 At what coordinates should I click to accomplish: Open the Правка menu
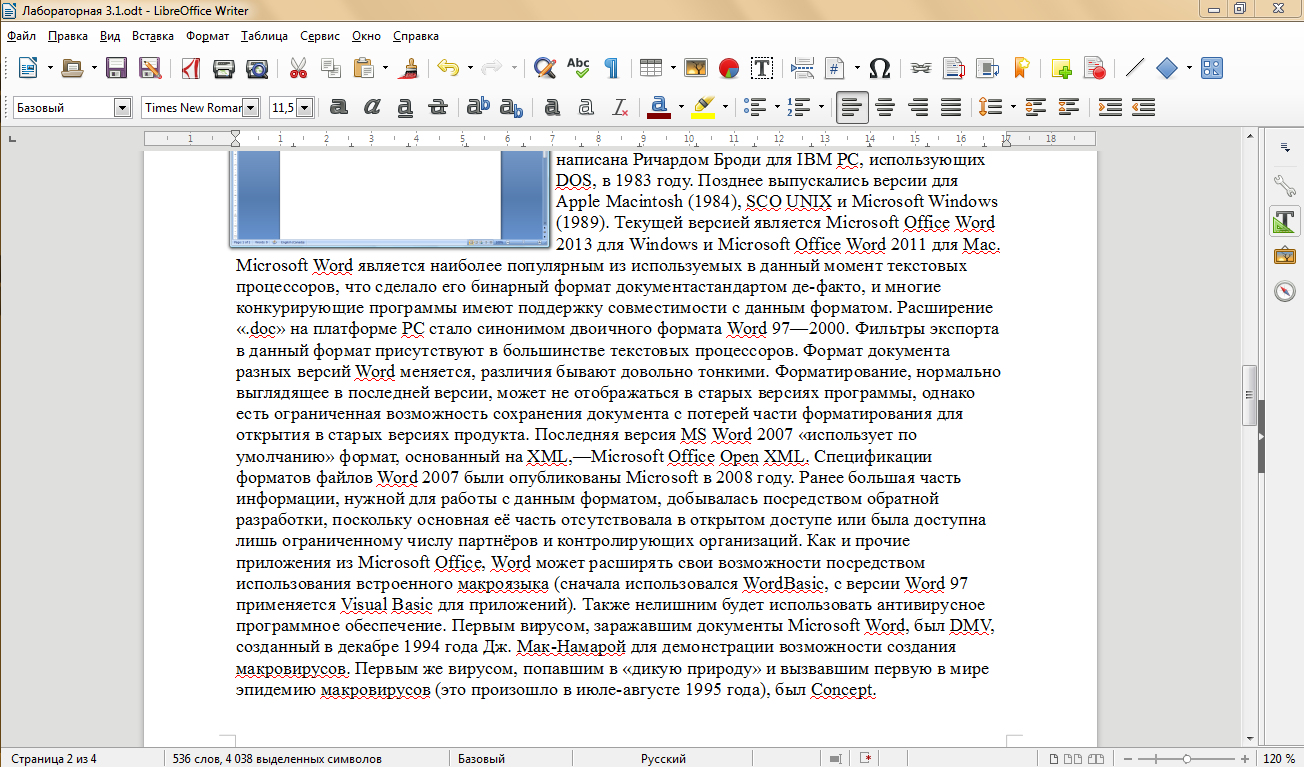68,36
